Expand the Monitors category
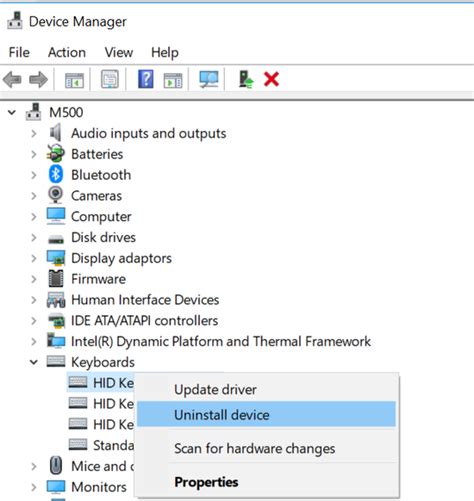474x501 pixels. click(34, 487)
